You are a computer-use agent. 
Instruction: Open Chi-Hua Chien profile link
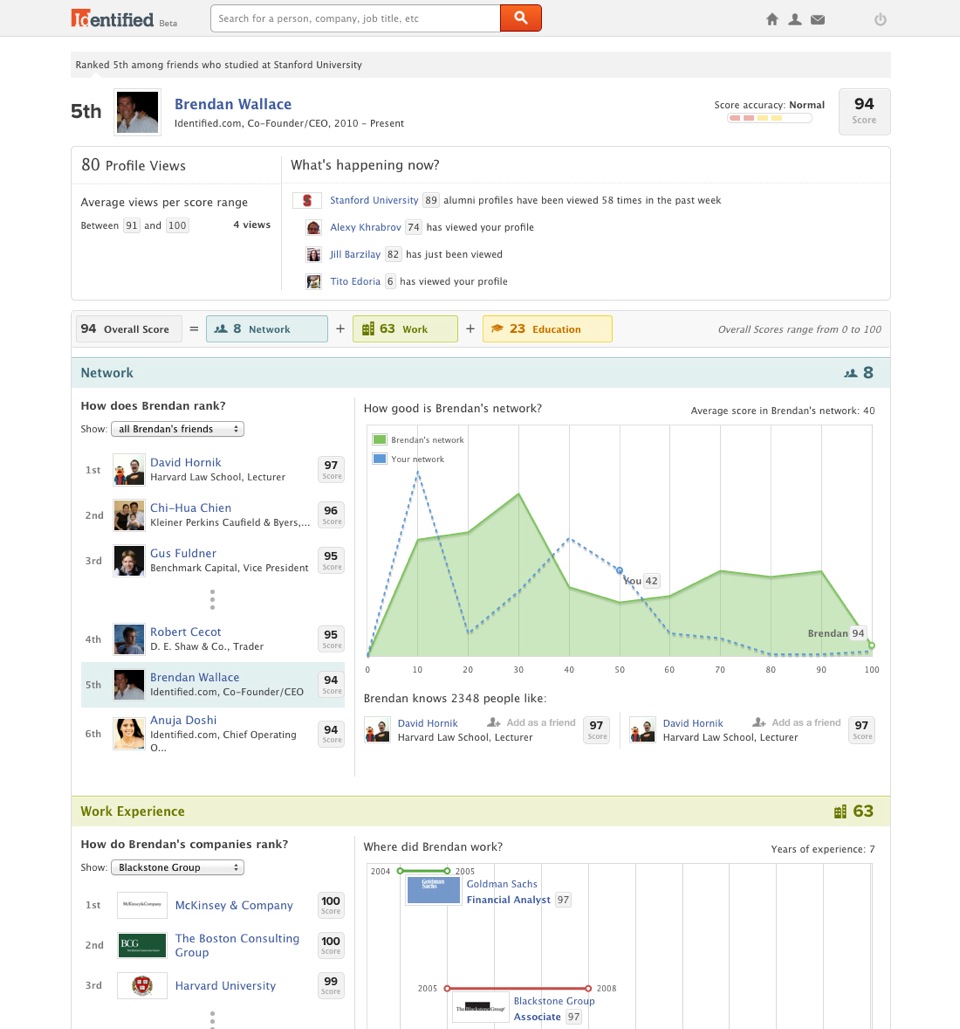click(190, 507)
